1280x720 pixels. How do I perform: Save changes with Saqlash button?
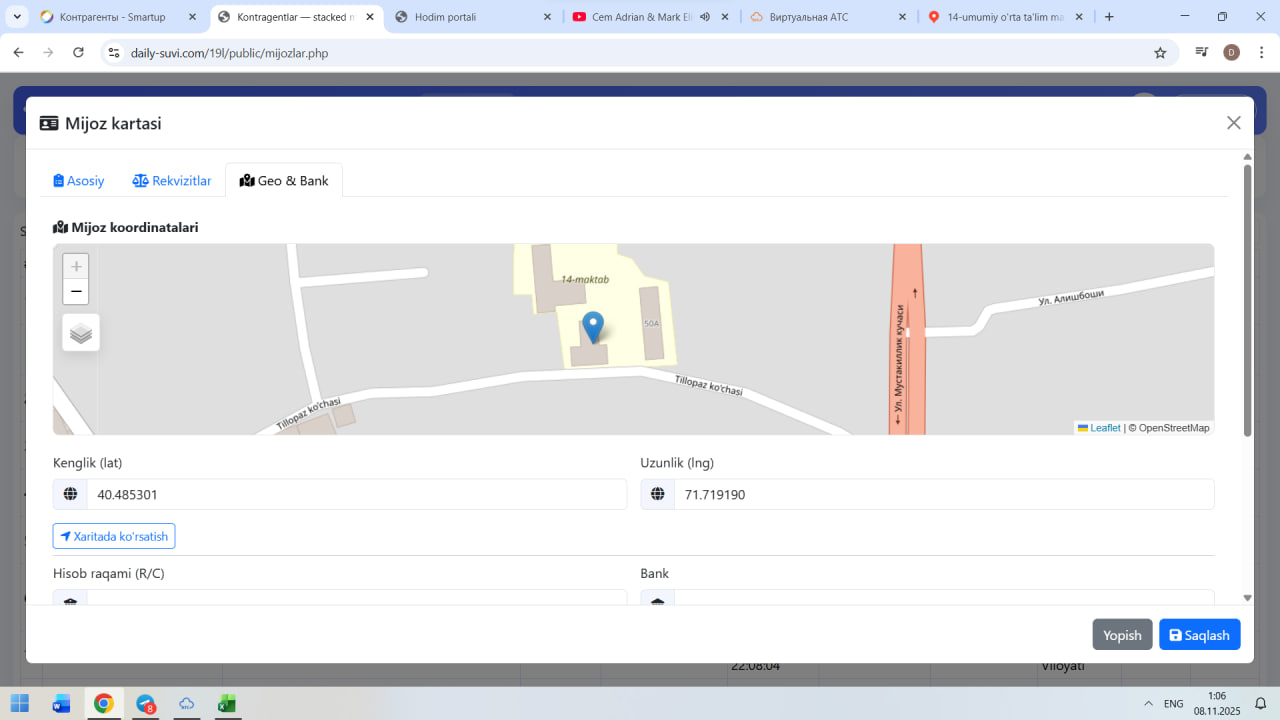1200,635
